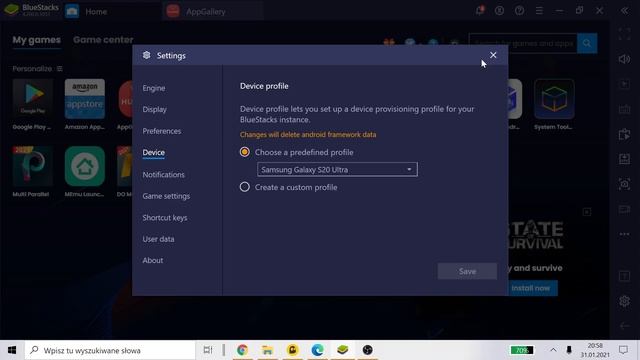Open the Game settings section

pyautogui.click(x=166, y=196)
